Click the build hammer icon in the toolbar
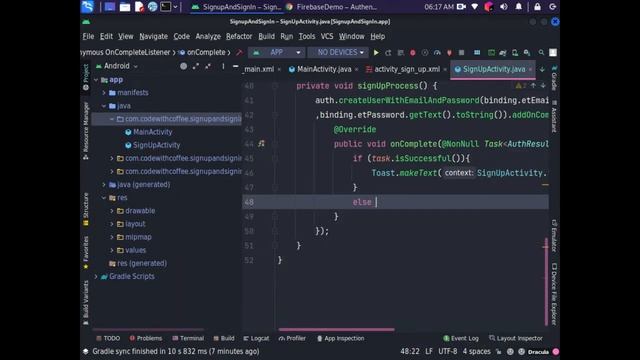The height and width of the screenshot is (360, 640). (x=239, y=53)
